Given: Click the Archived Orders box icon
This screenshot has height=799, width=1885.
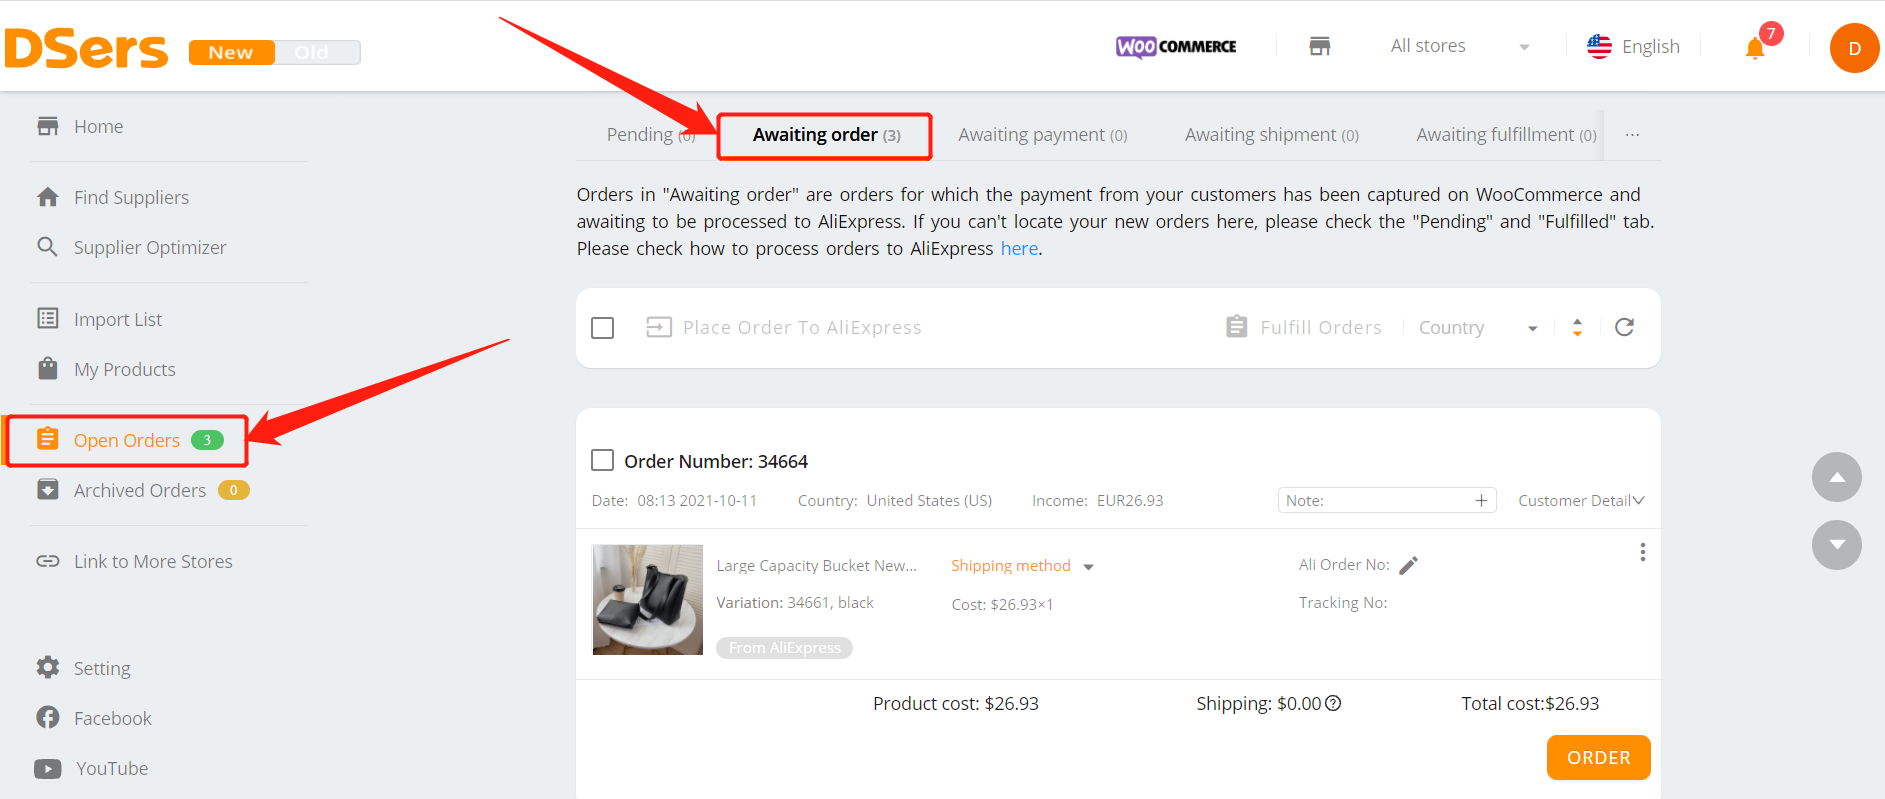Looking at the screenshot, I should pyautogui.click(x=48, y=489).
